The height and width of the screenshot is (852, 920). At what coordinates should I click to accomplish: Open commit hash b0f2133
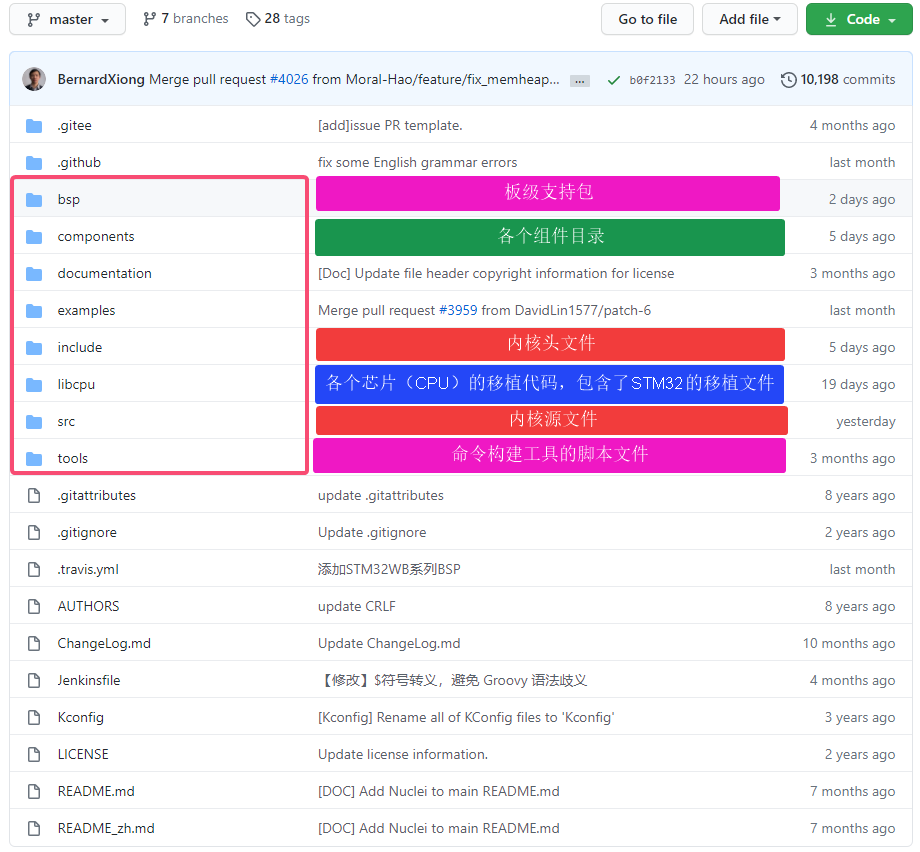tap(652, 80)
